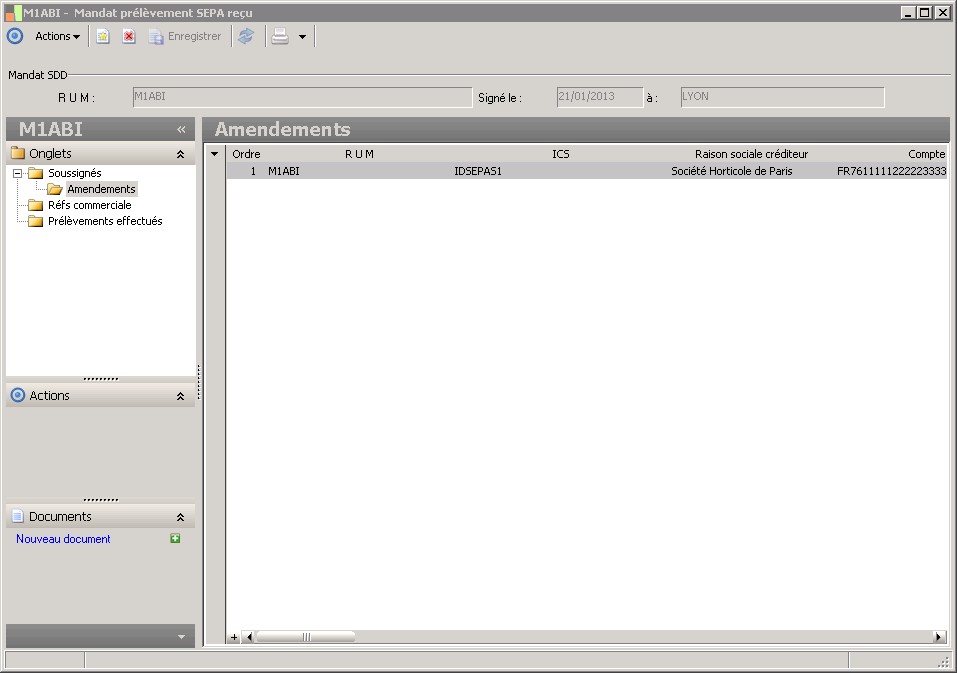Open the print options dropdown arrow

click(302, 37)
